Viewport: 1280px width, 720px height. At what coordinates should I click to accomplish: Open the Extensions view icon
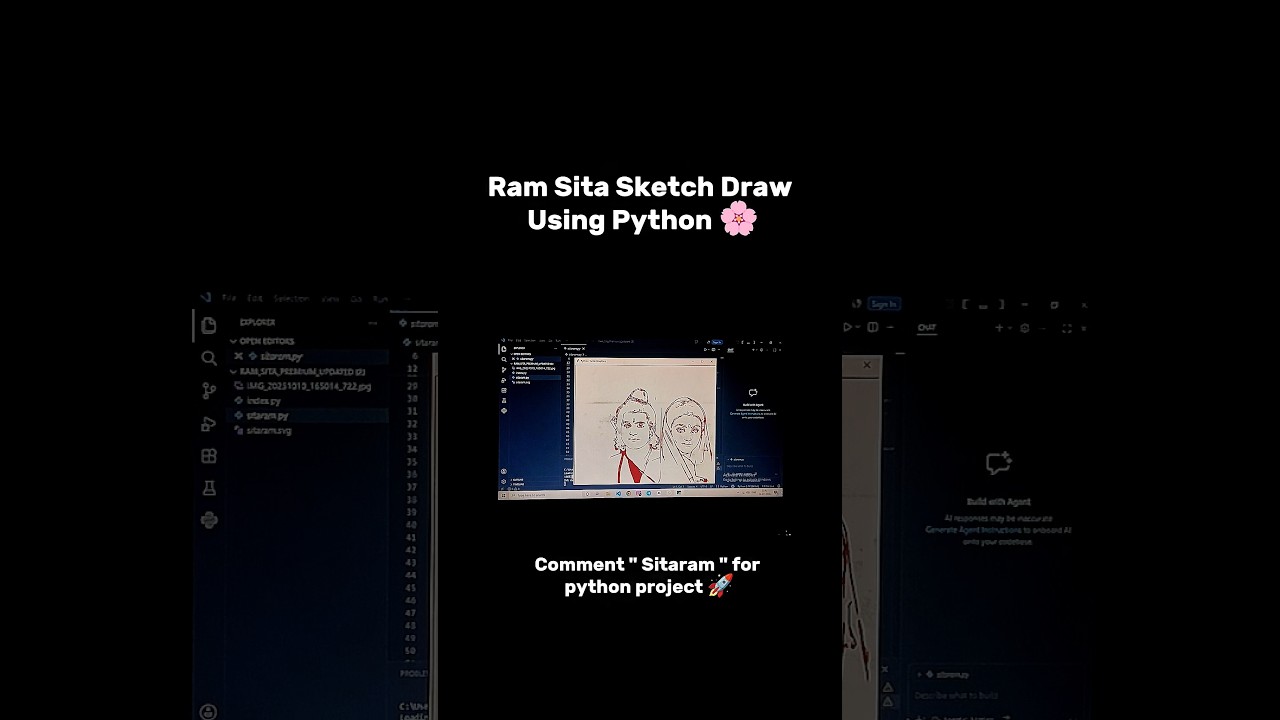tap(208, 456)
